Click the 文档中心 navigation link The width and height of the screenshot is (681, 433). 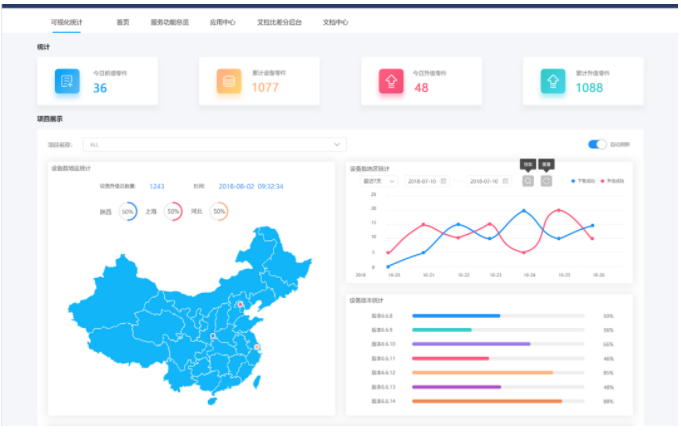pyautogui.click(x=336, y=20)
